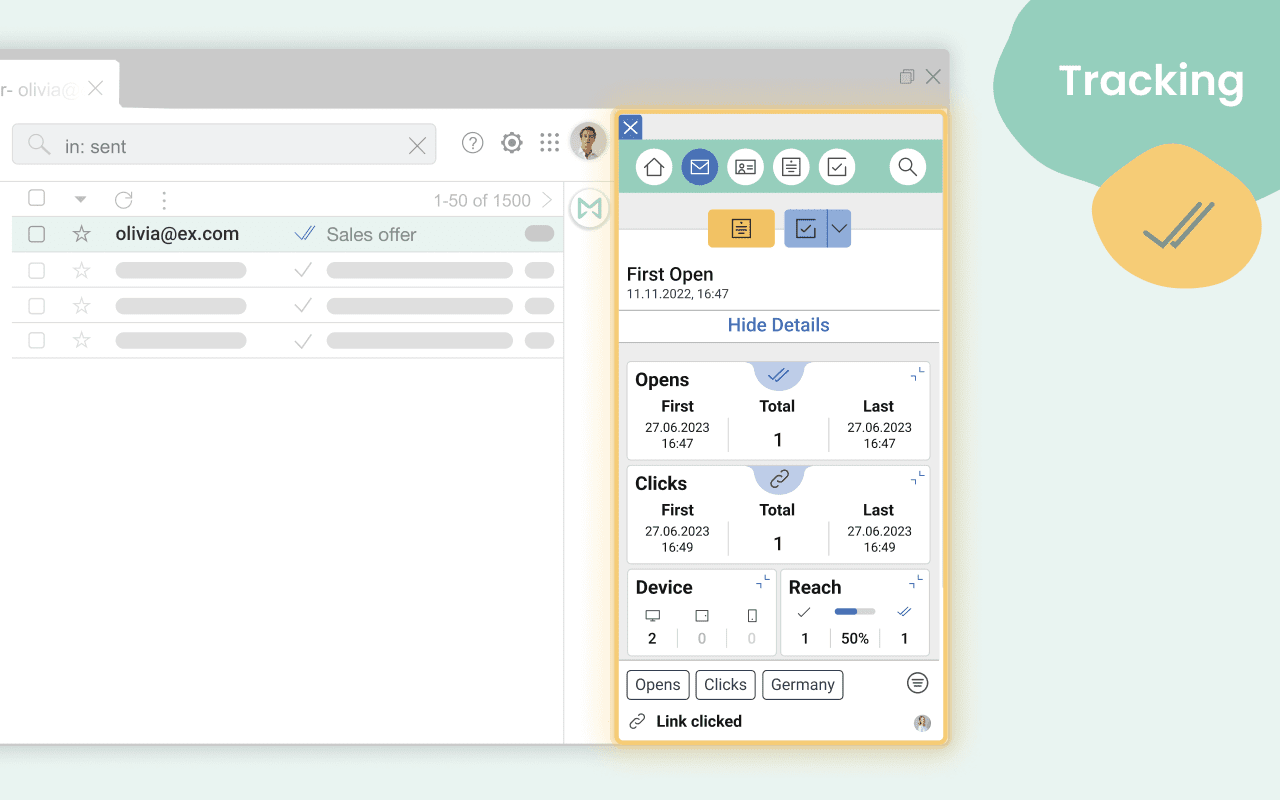Expand the Device card
This screenshot has width=1280, height=800.
click(x=764, y=581)
